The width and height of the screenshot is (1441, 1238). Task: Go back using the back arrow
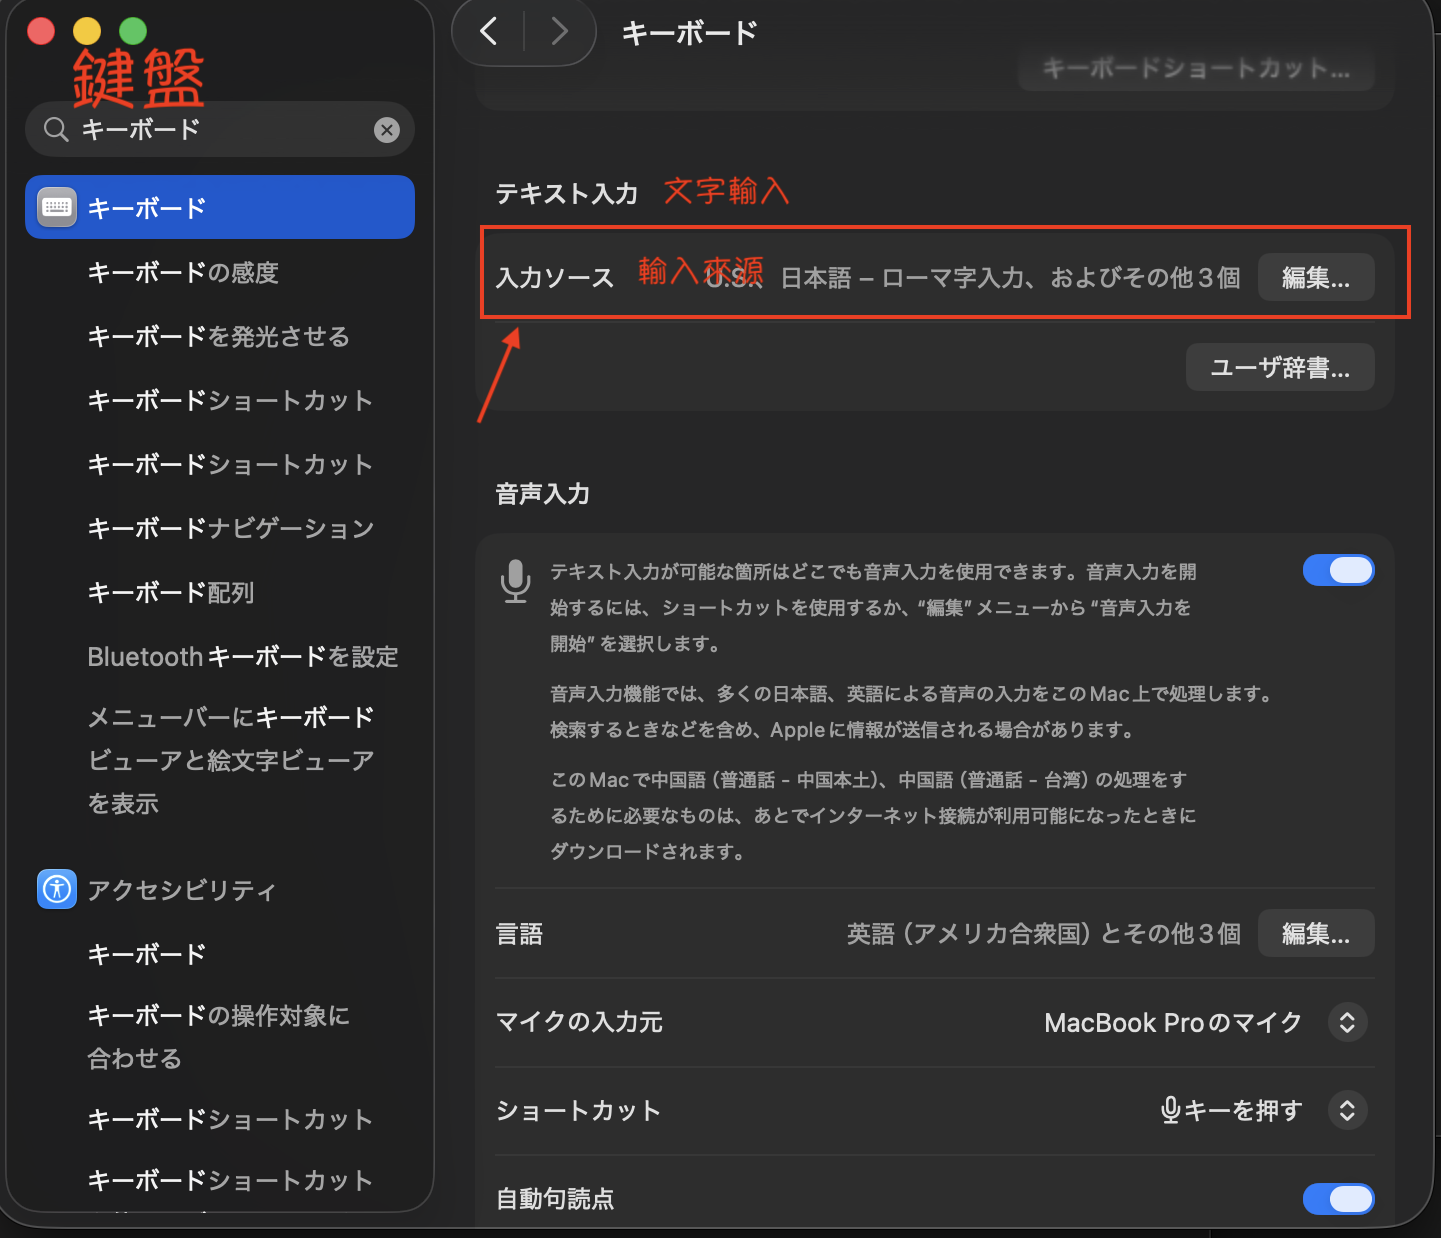487,31
